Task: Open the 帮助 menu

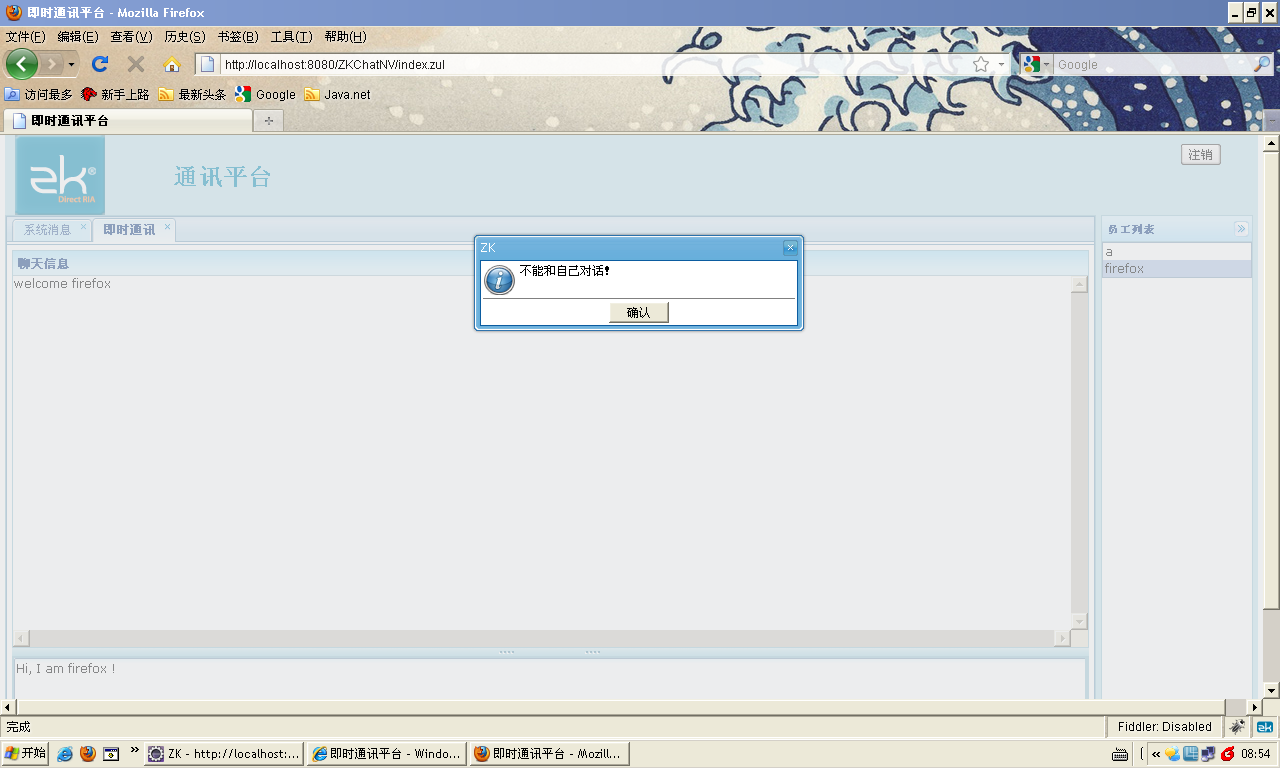Action: (345, 37)
